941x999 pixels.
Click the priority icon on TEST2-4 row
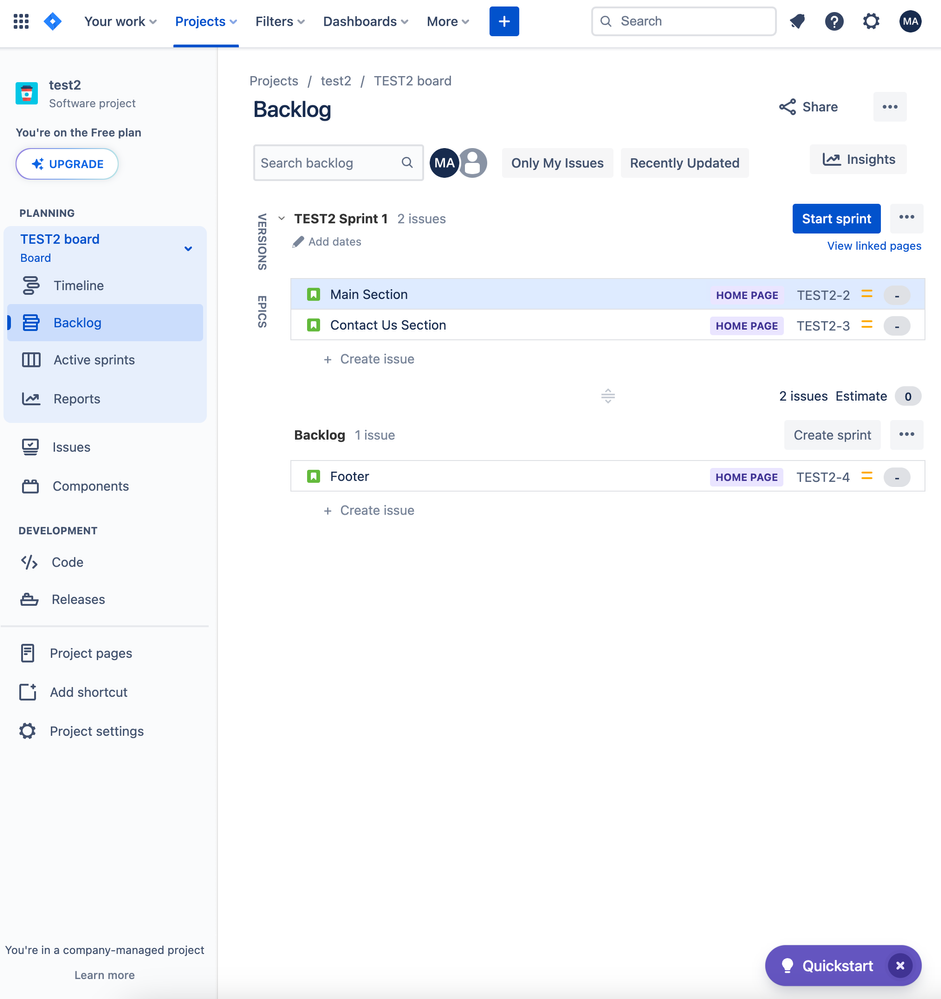click(x=867, y=477)
